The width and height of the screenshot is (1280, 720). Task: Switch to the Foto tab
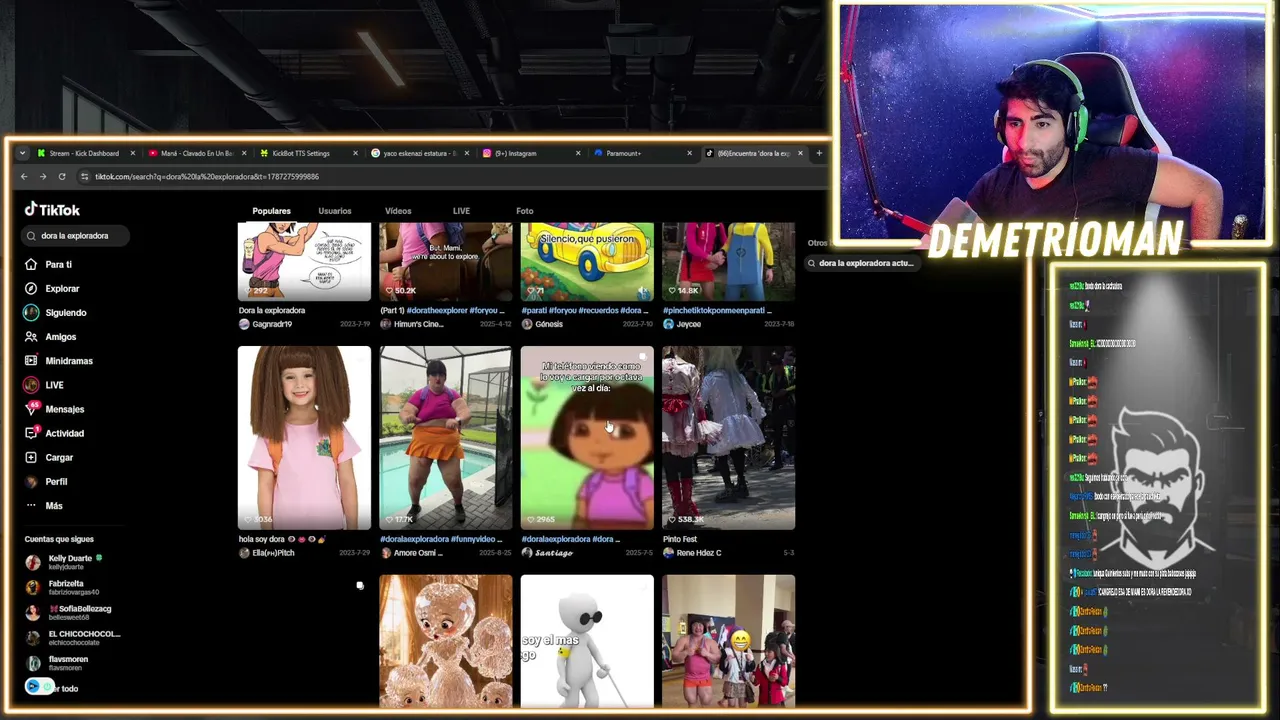pos(525,211)
